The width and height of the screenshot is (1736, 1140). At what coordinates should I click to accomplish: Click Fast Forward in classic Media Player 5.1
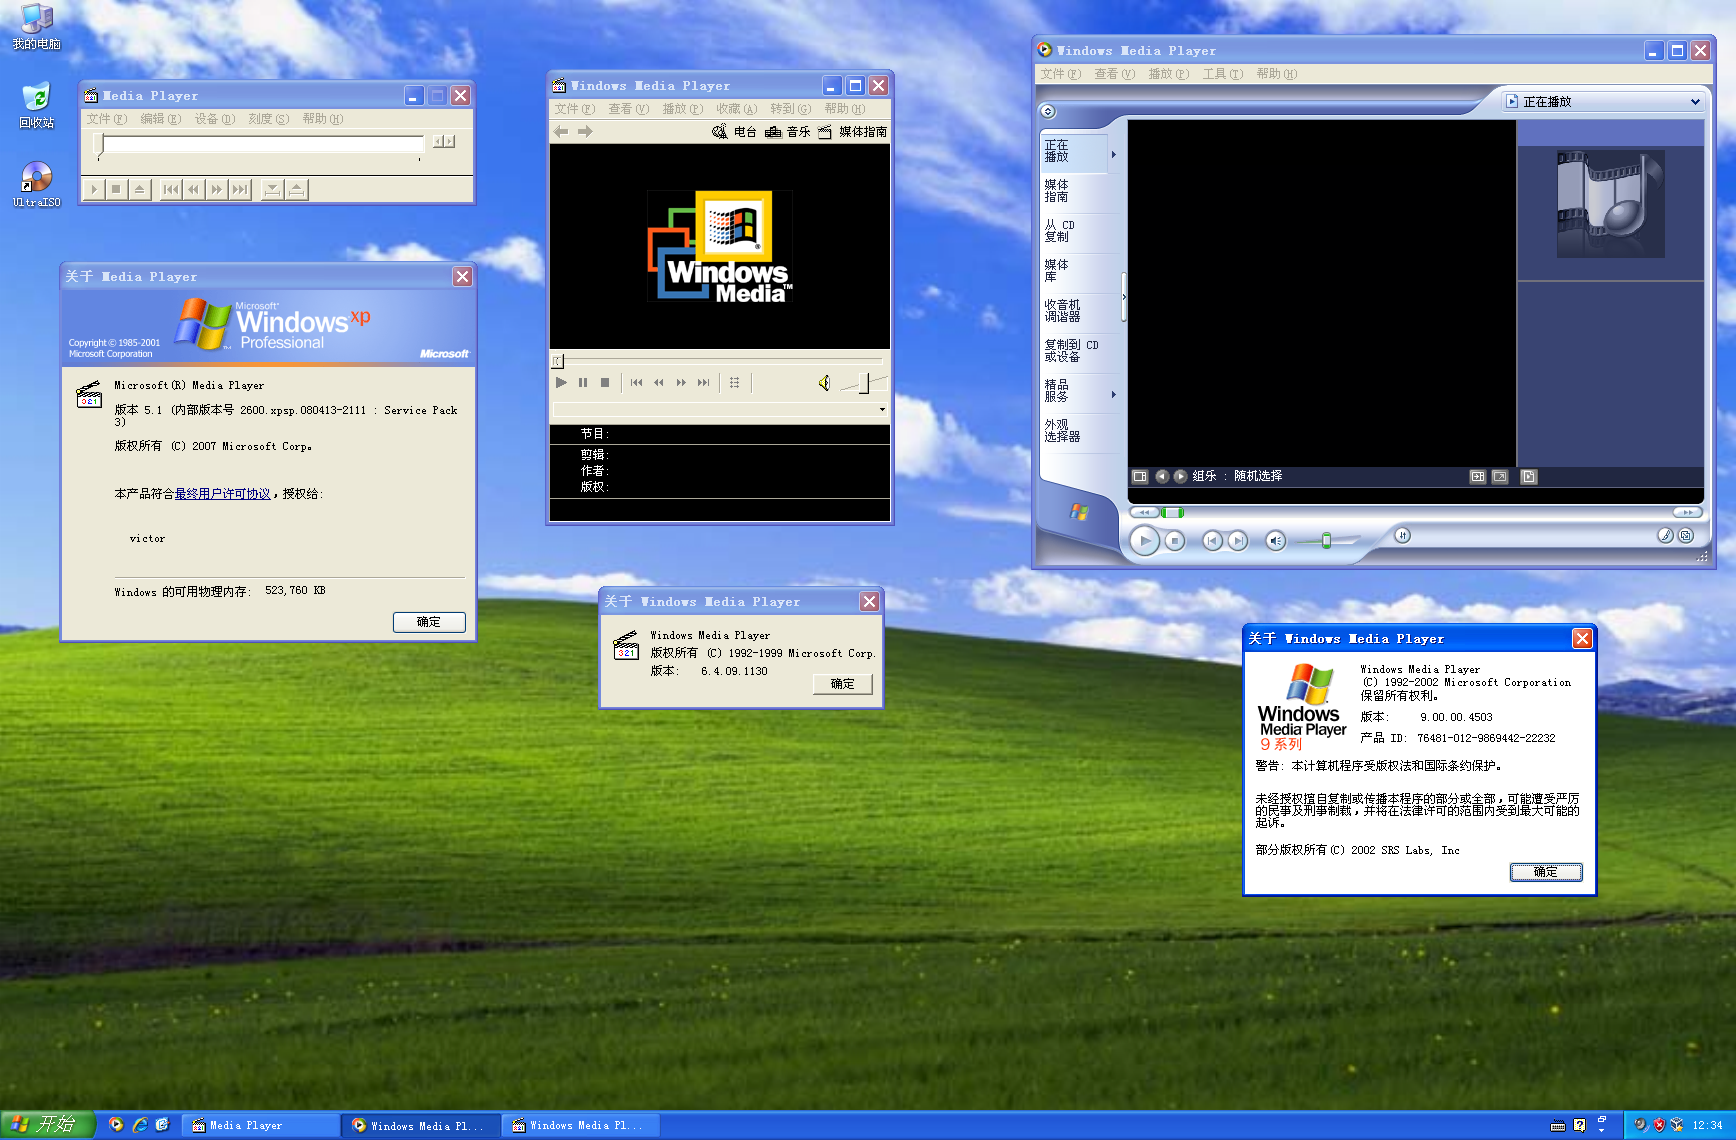[217, 189]
